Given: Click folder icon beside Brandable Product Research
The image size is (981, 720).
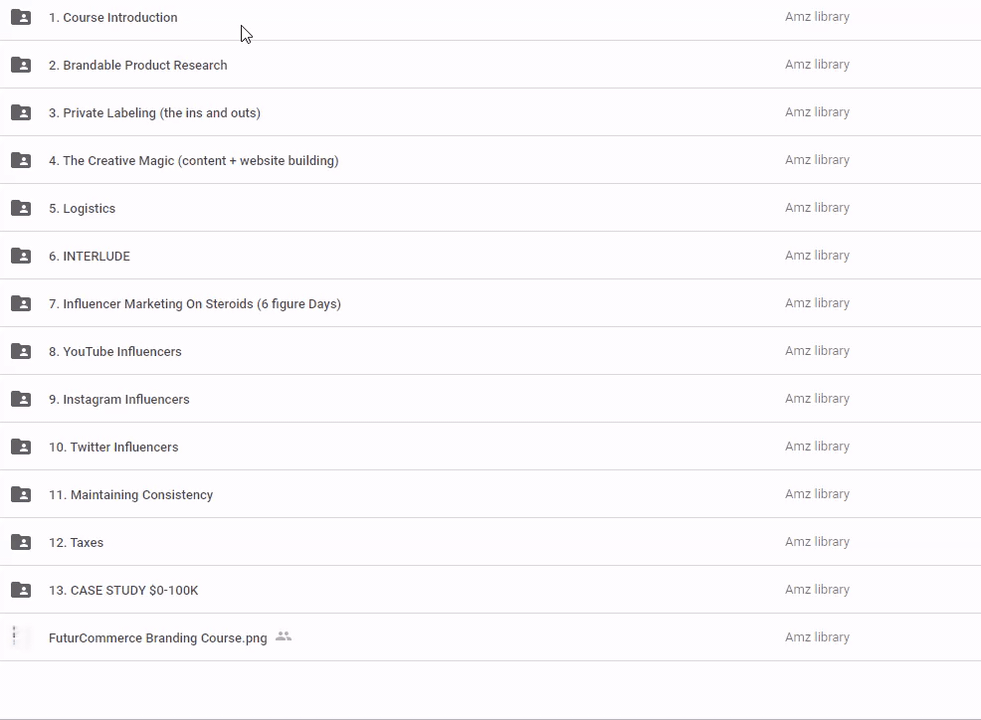Looking at the screenshot, I should pyautogui.click(x=21, y=65).
